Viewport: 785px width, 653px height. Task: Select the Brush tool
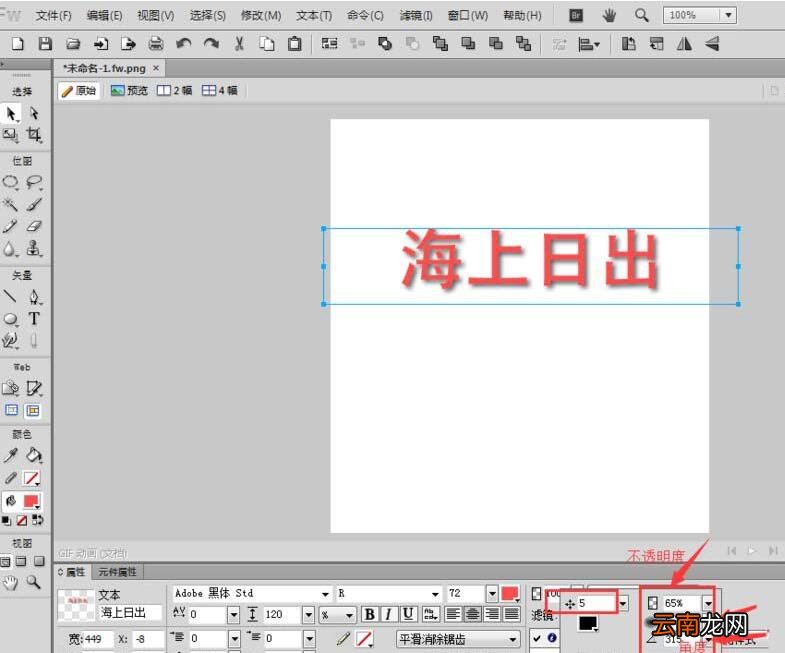pos(34,204)
